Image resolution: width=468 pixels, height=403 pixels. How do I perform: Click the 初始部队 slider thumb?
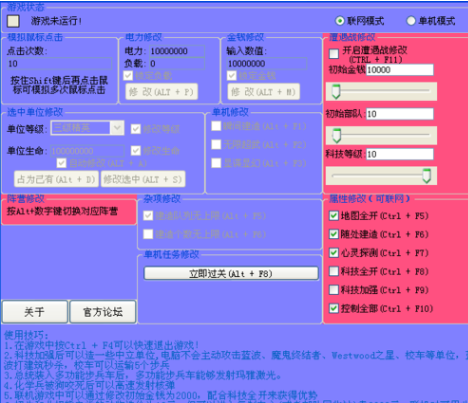pos(337,135)
